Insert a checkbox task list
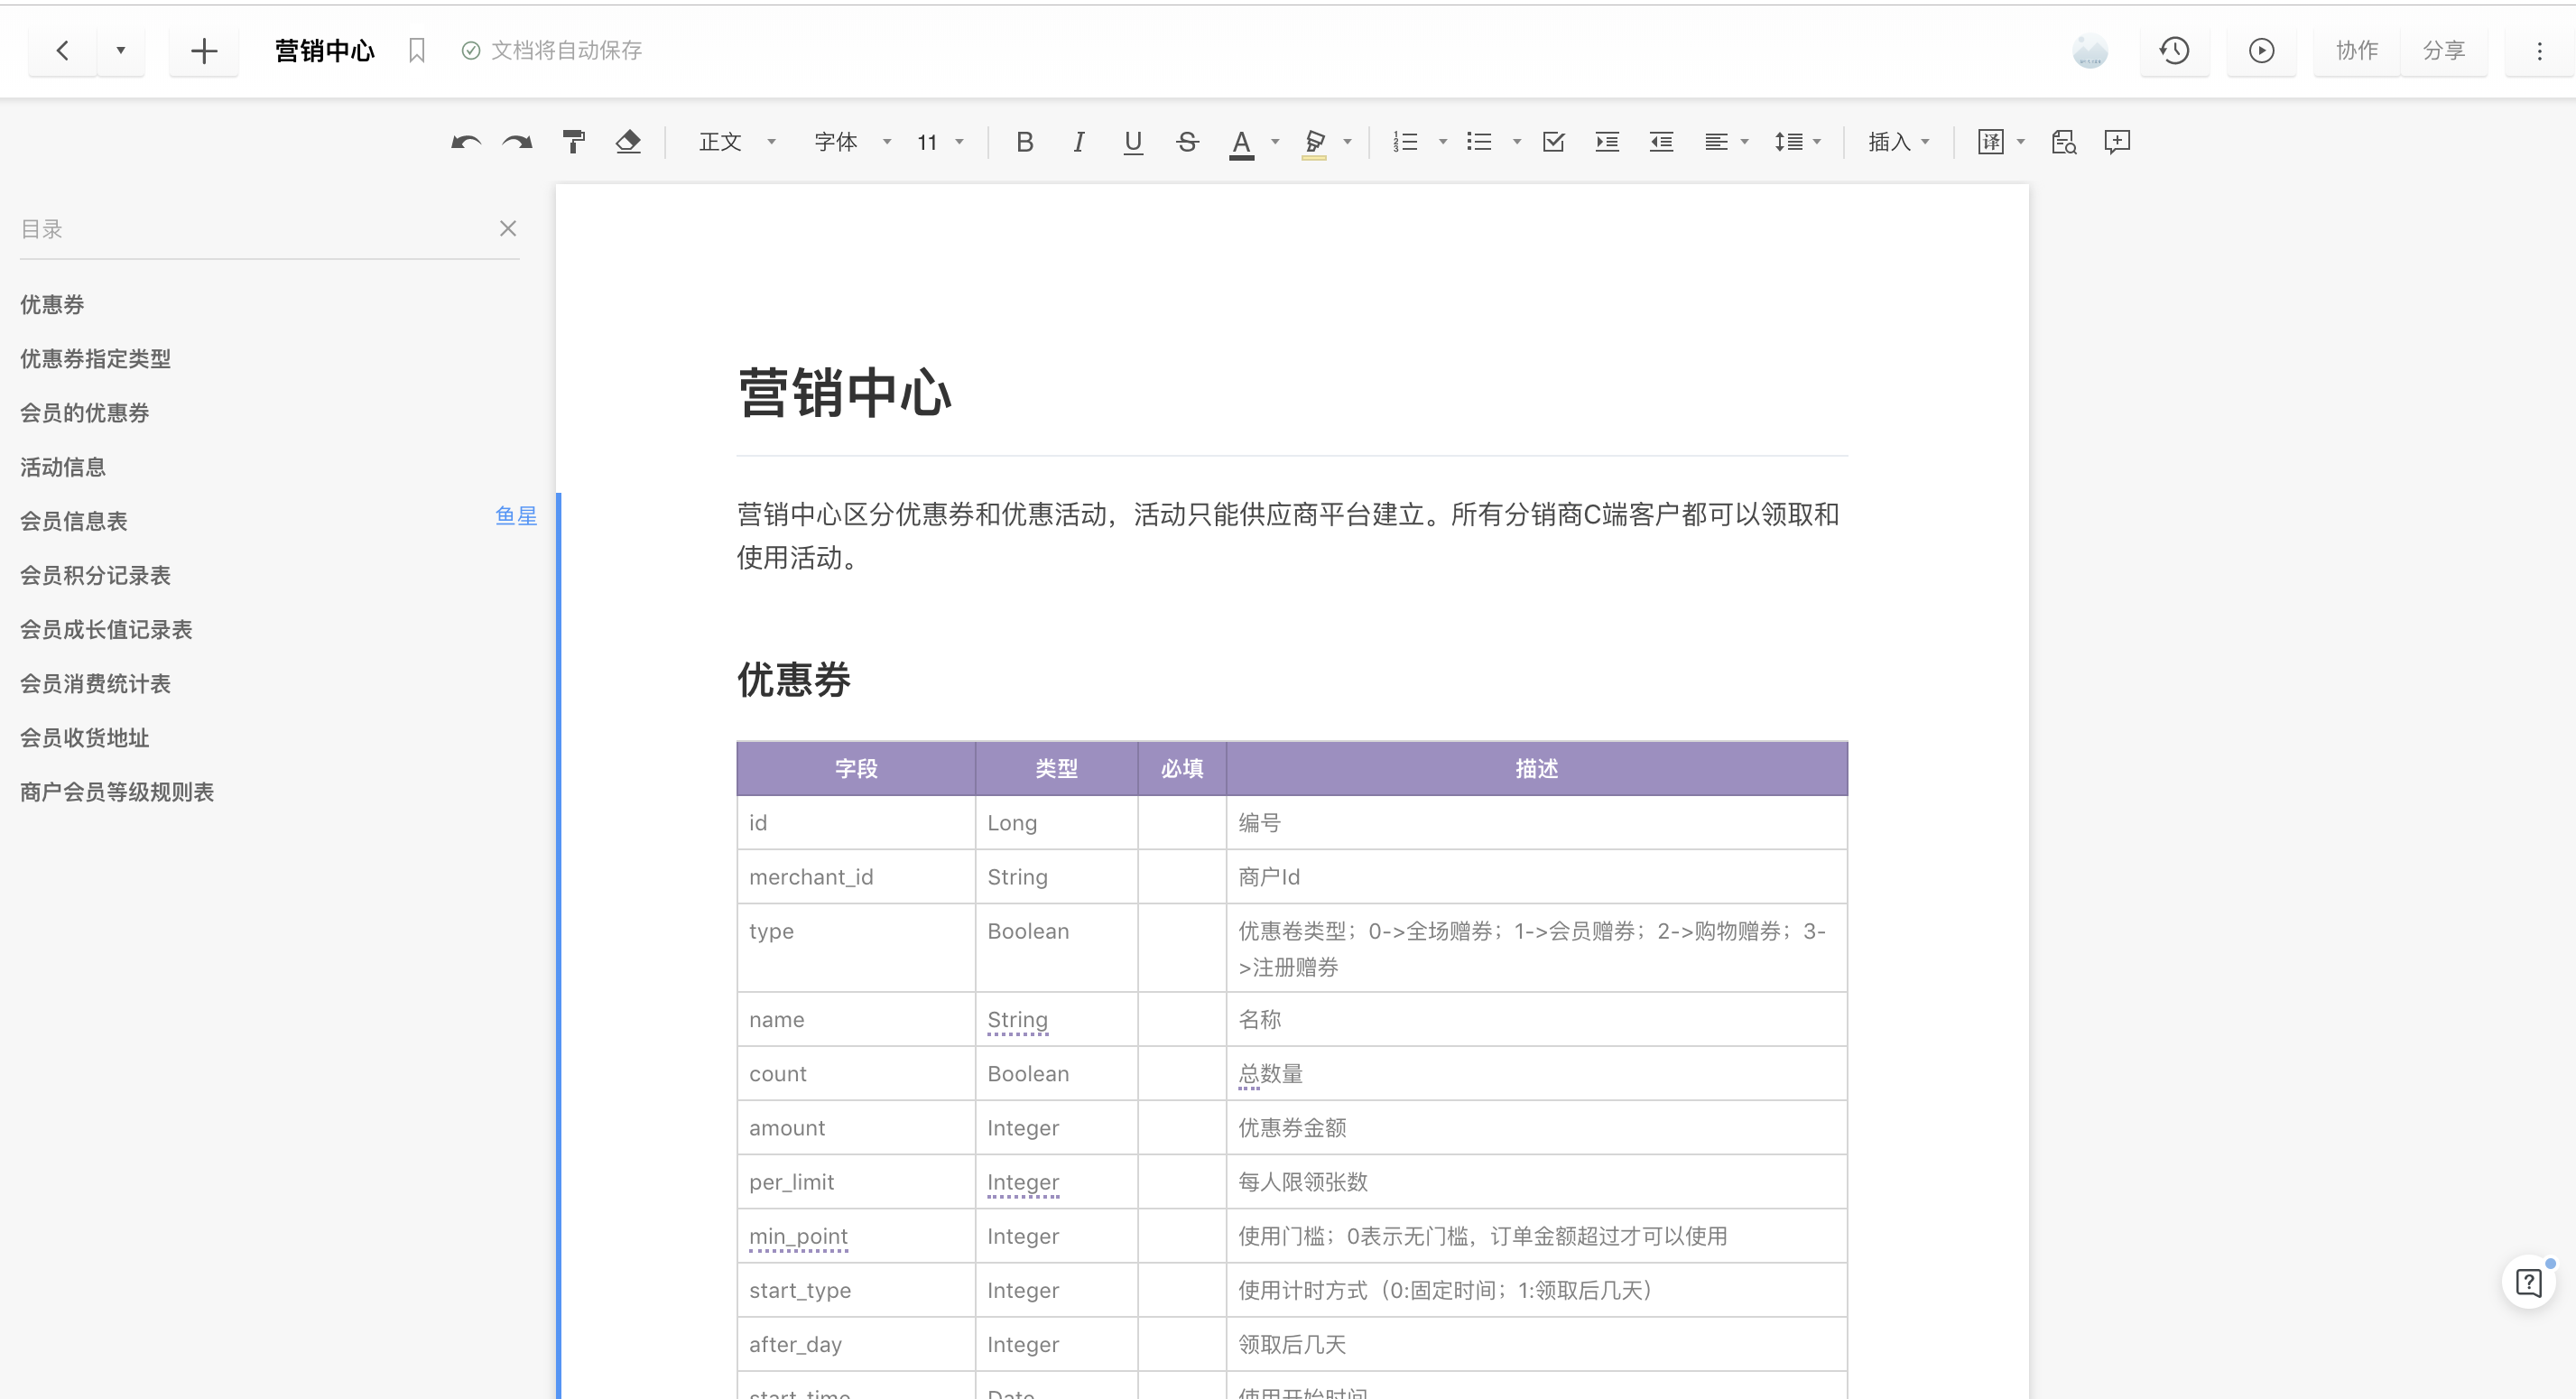This screenshot has width=2576, height=1399. (x=1553, y=142)
